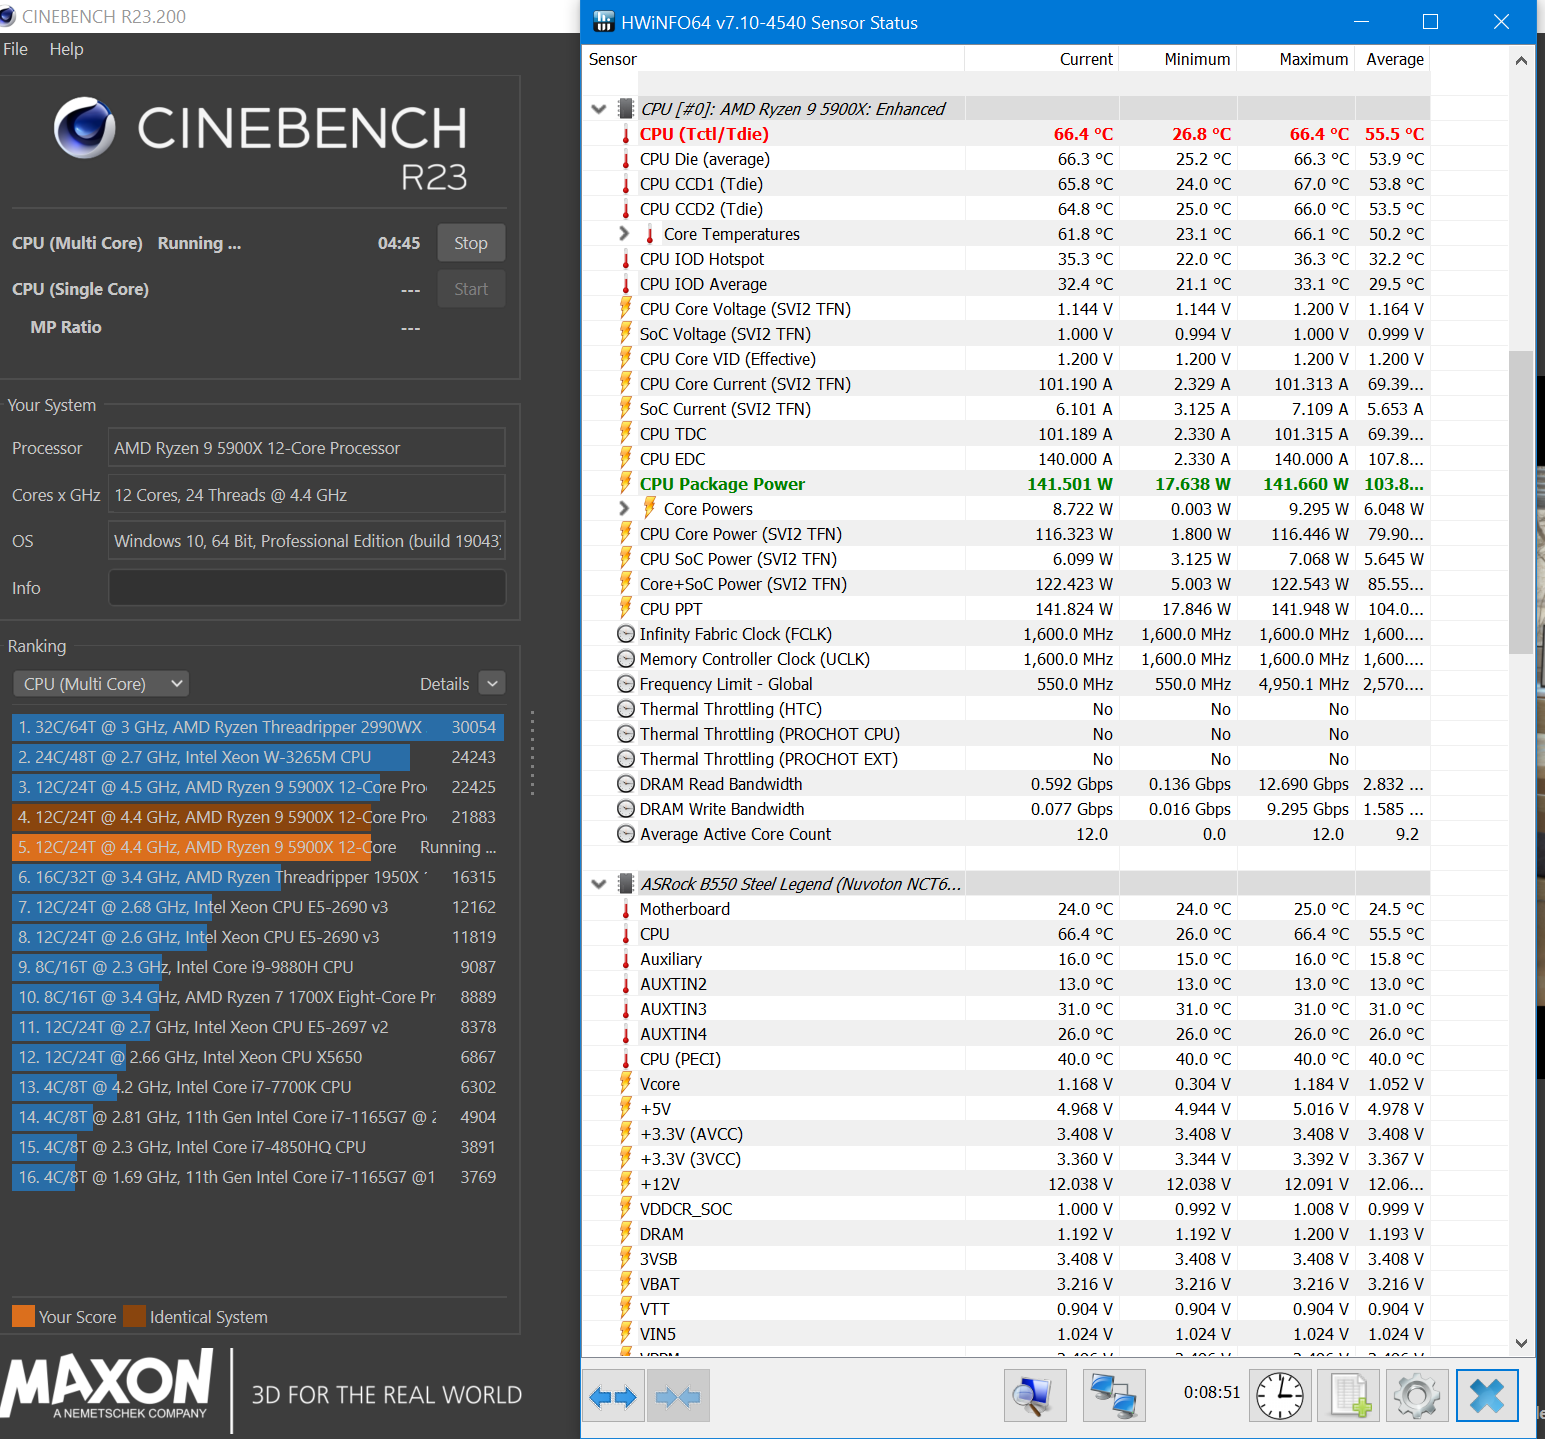Click the clock icon beside Infinity Fabric Clock (FCLK)
The height and width of the screenshot is (1439, 1545).
[x=626, y=634]
